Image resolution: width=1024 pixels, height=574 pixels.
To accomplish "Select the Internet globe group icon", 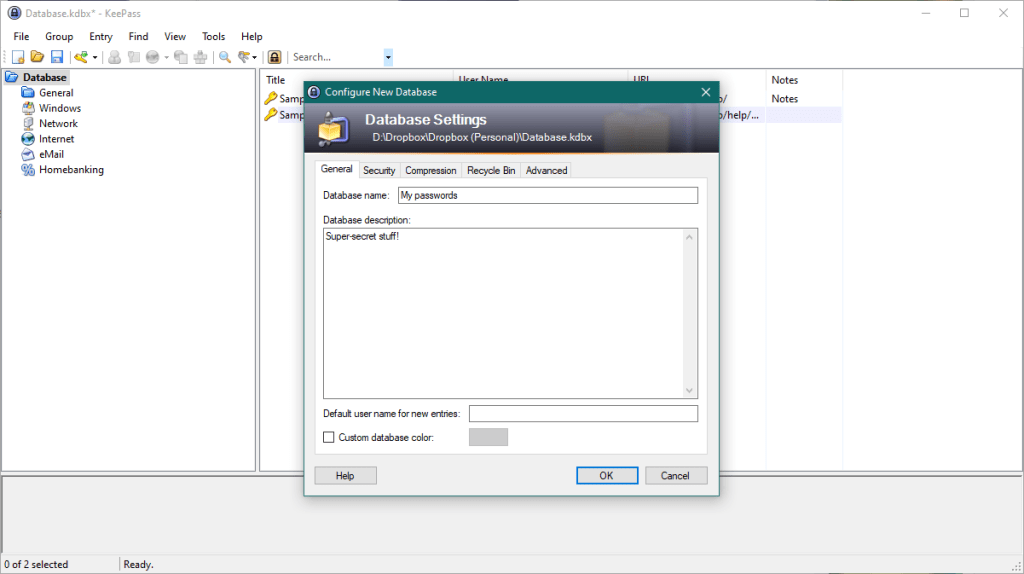I will click(28, 138).
